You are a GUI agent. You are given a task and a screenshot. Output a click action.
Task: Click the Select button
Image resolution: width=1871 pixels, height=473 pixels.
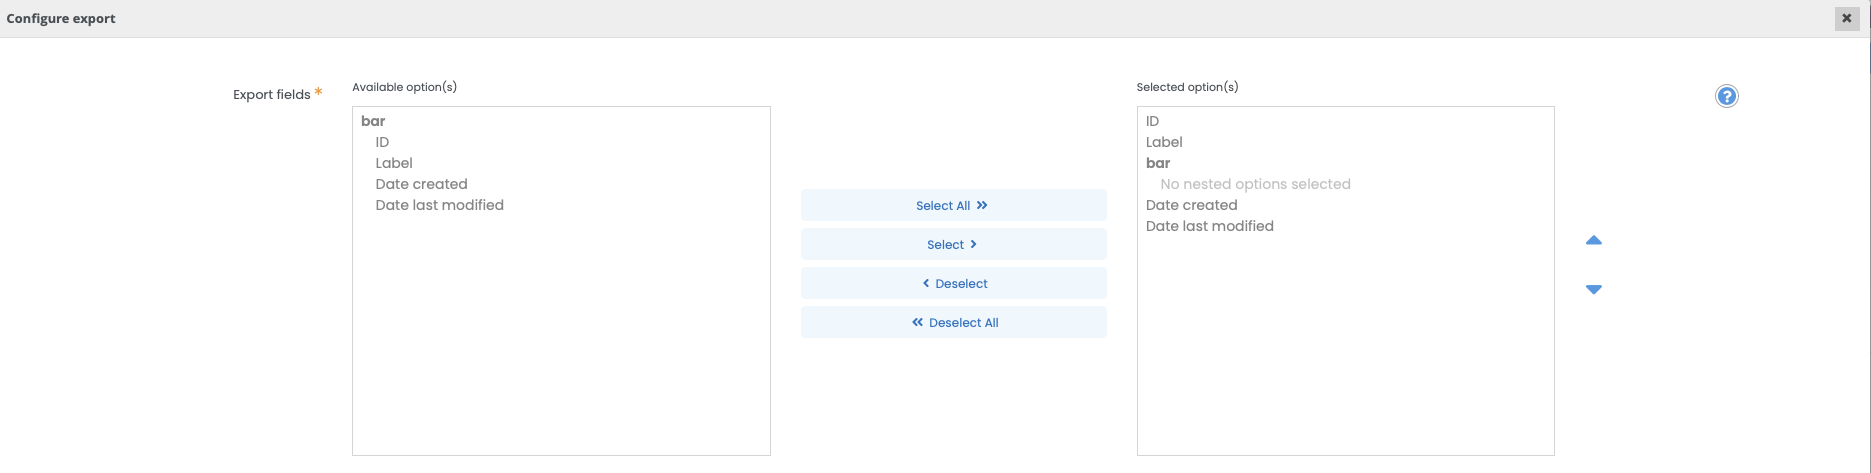[x=953, y=244]
